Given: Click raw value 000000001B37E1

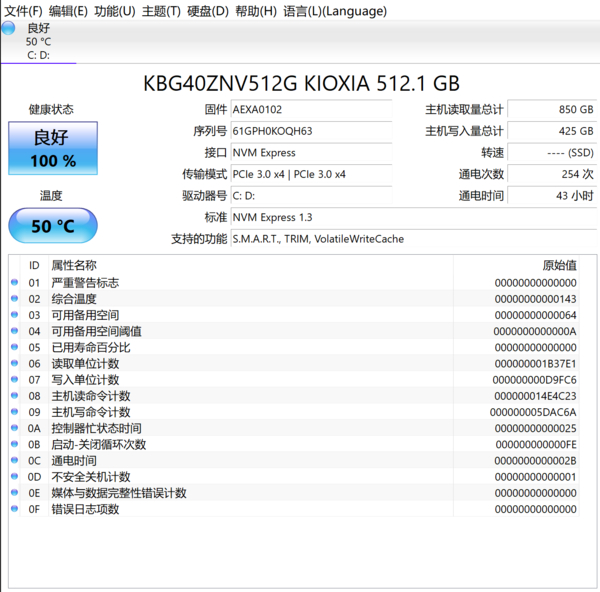Looking at the screenshot, I should (x=535, y=364).
